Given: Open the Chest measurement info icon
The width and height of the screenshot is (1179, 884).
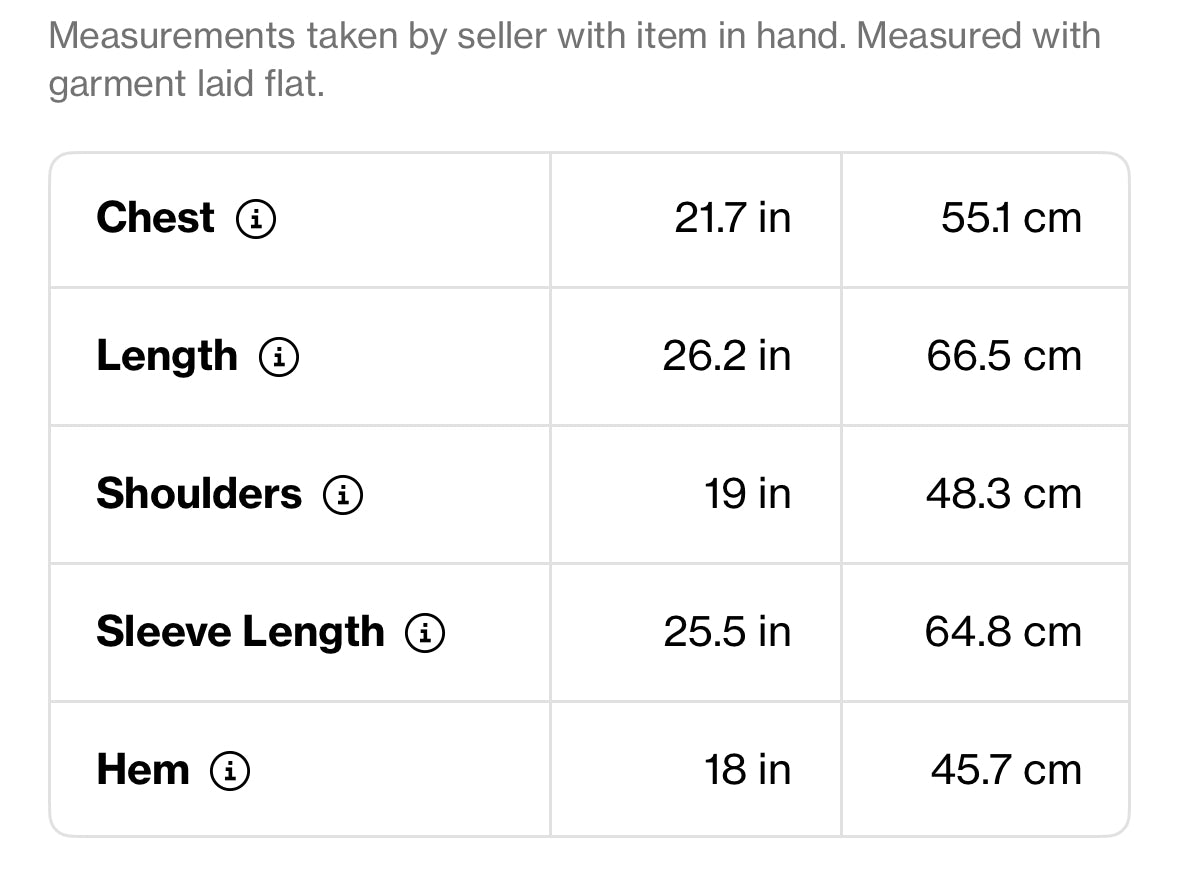Looking at the screenshot, I should [256, 219].
